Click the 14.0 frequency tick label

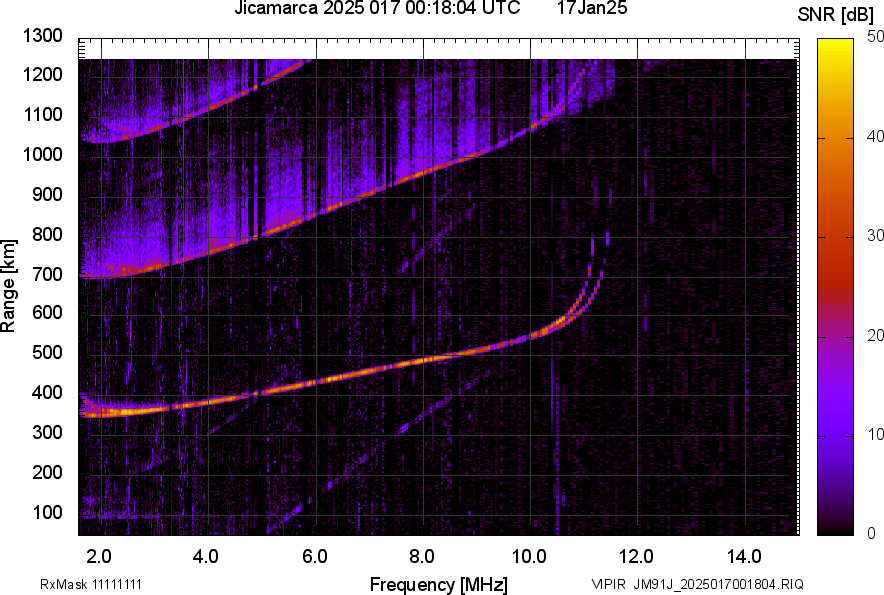point(744,556)
